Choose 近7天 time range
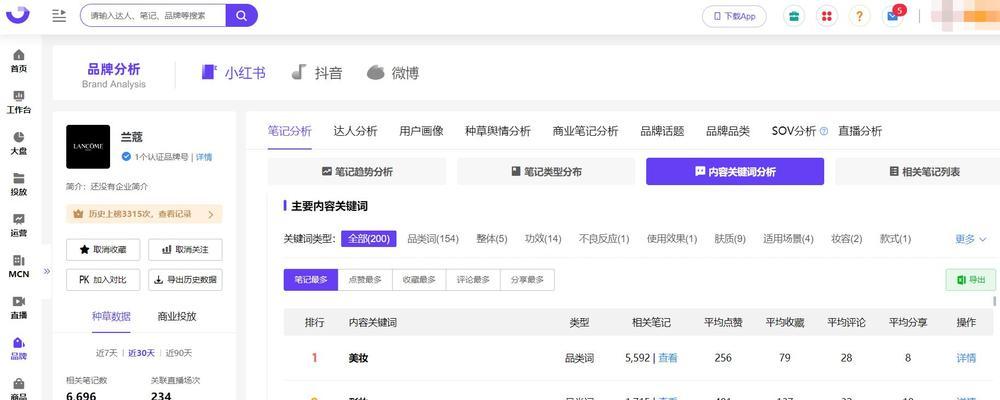This screenshot has width=1000, height=400. pyautogui.click(x=107, y=353)
